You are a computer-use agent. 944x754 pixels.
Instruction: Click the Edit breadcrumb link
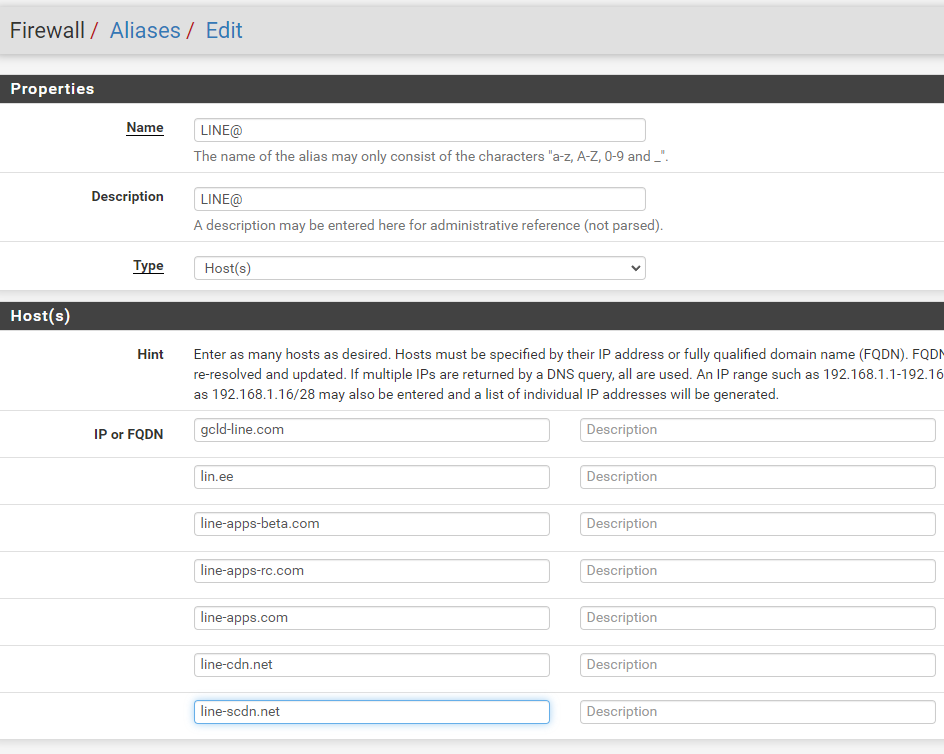pos(224,30)
